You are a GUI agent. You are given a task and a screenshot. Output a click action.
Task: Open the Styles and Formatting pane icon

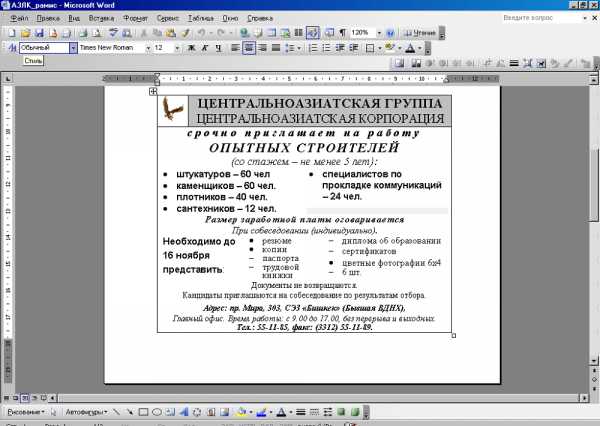coord(12,48)
